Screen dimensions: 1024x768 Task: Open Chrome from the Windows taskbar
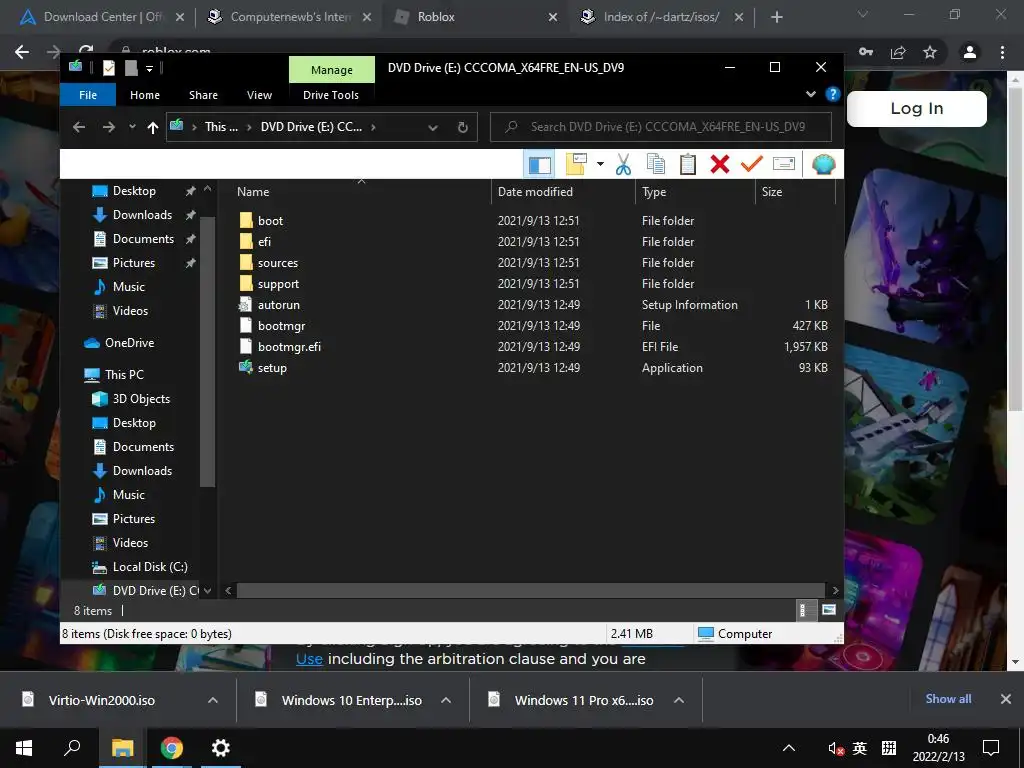(x=172, y=748)
